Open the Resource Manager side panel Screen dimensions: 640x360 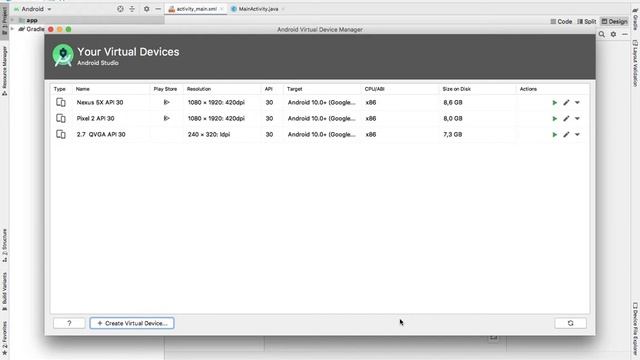(4, 71)
